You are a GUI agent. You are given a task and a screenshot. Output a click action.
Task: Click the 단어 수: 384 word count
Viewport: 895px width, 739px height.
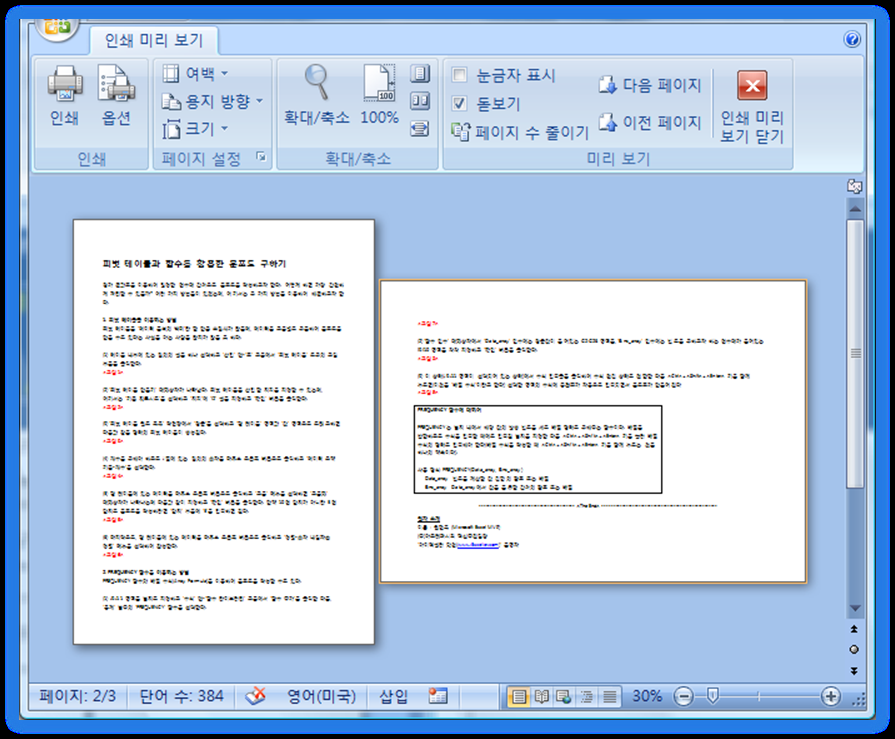point(182,696)
